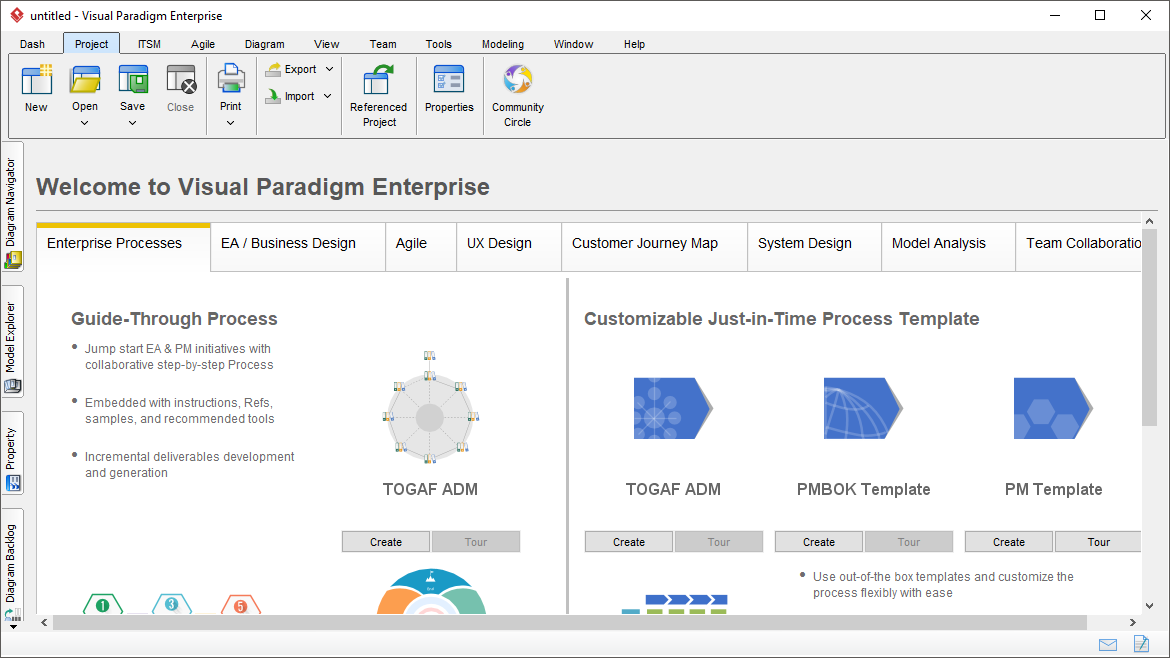
Task: Expand the Export dropdown arrow
Action: point(329,69)
